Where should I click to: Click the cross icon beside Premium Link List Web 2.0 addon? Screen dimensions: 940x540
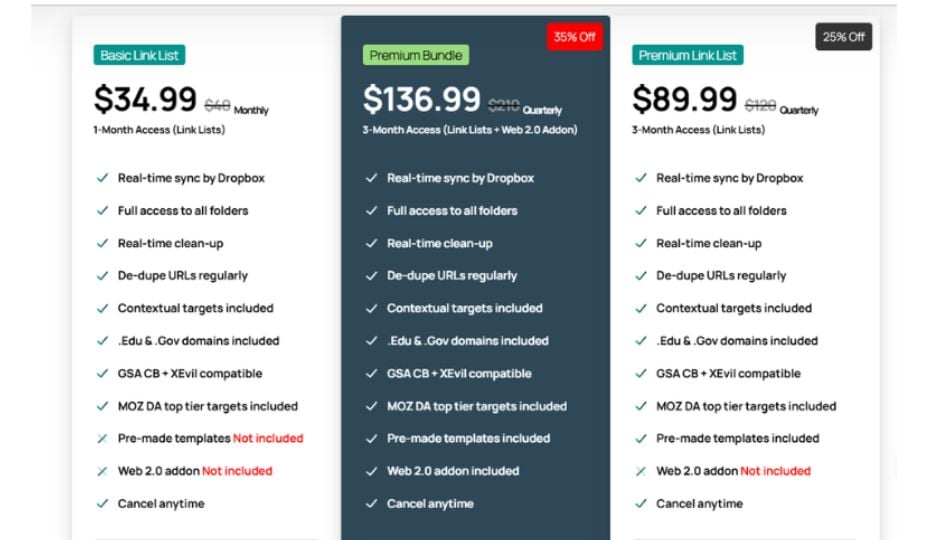(x=641, y=471)
